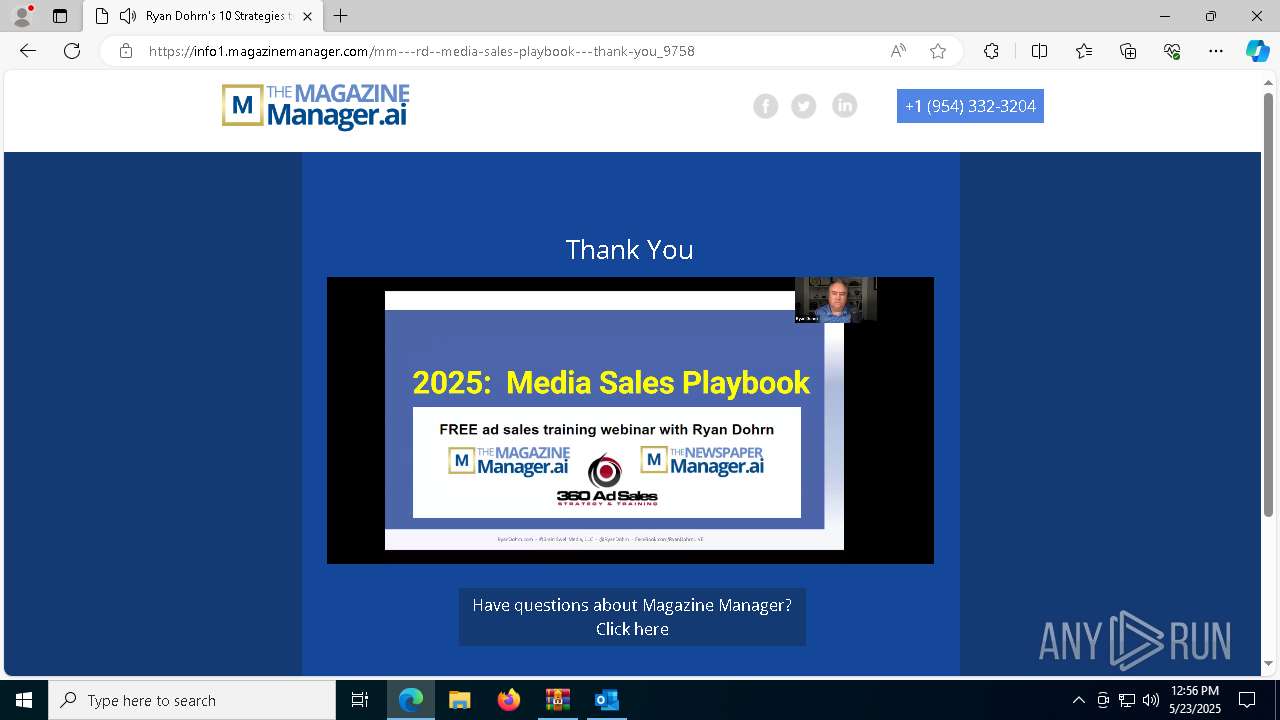Open the Copilot sidebar
Screen dimensions: 1280x720
click(x=1257, y=51)
